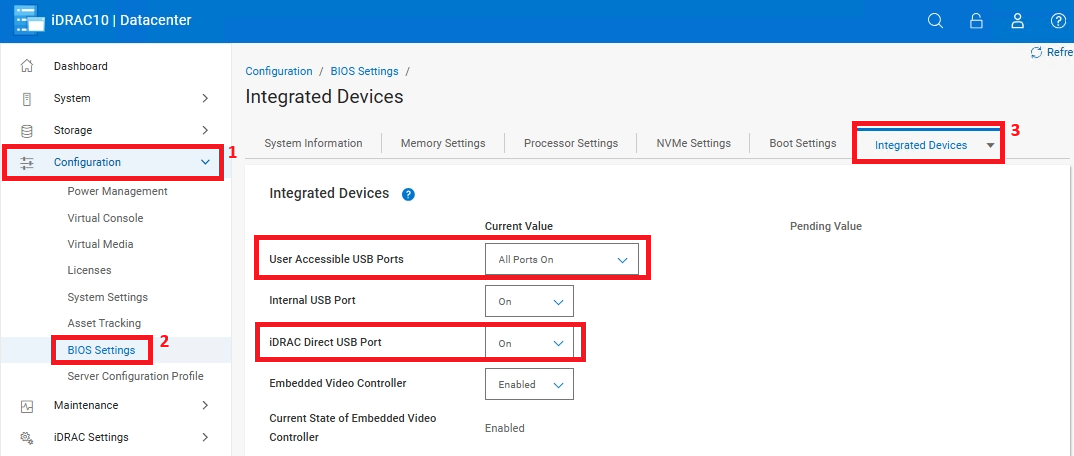Viewport: 1074px width, 456px height.
Task: Click the System server icon
Action: [27, 99]
